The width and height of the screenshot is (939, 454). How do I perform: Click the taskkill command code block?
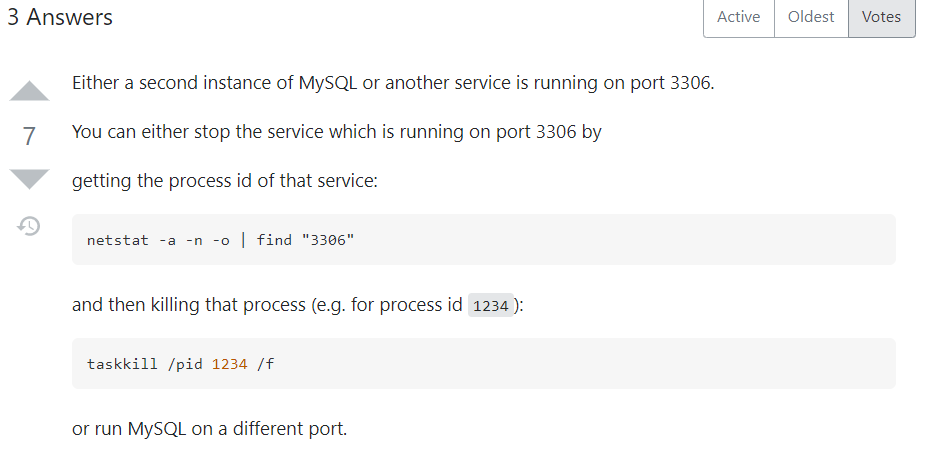pos(483,364)
